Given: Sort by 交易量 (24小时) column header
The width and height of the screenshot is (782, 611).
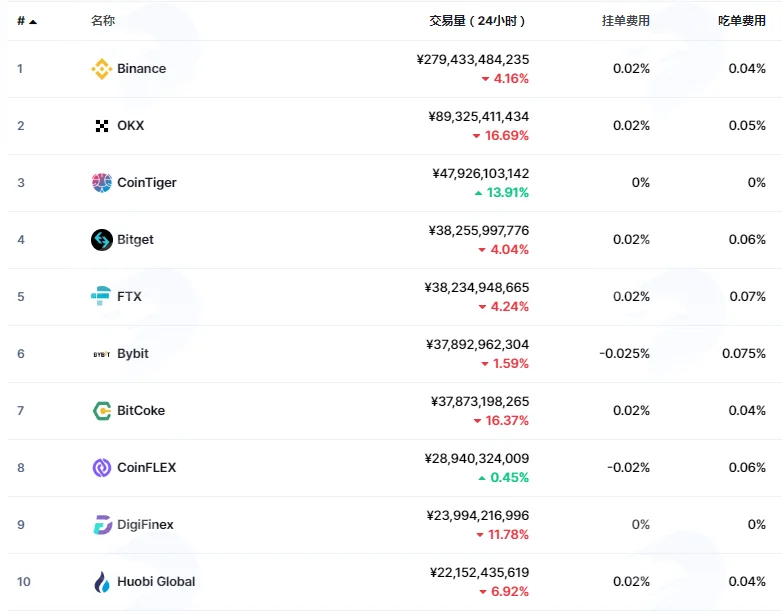Looking at the screenshot, I should pos(477,21).
